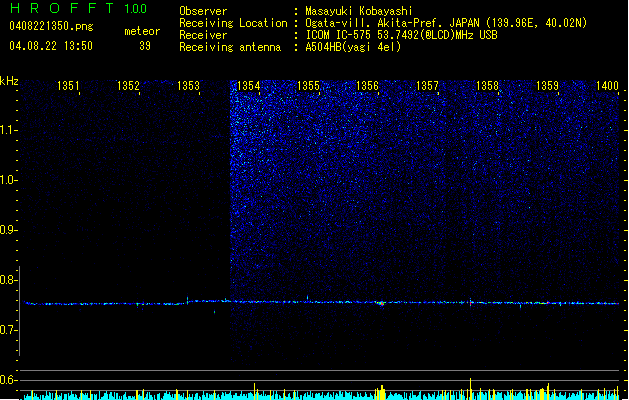
Task: Click observer name Masayuki Kobayashi
Action: tap(359, 11)
